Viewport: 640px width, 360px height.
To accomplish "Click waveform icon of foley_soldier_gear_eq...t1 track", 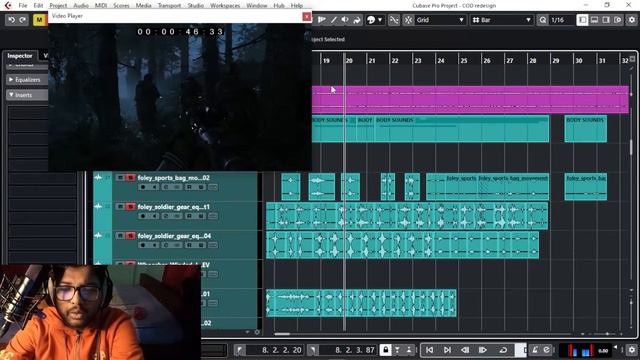I will click(98, 207).
